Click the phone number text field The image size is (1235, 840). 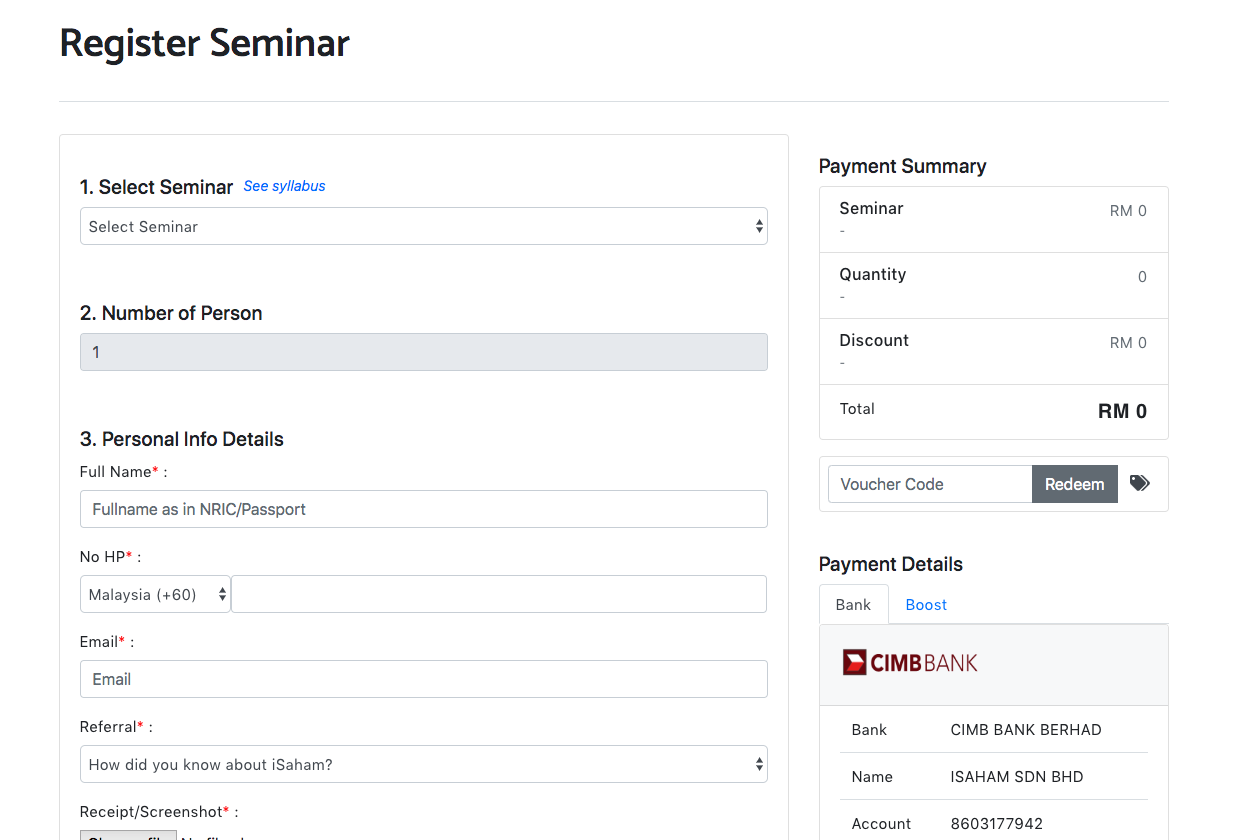click(498, 594)
